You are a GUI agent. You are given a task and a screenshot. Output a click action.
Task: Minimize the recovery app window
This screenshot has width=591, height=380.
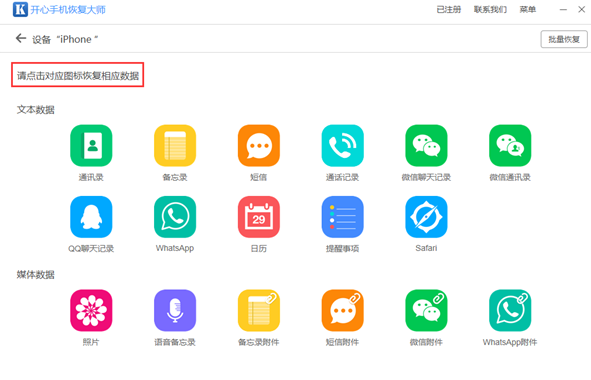(563, 9)
